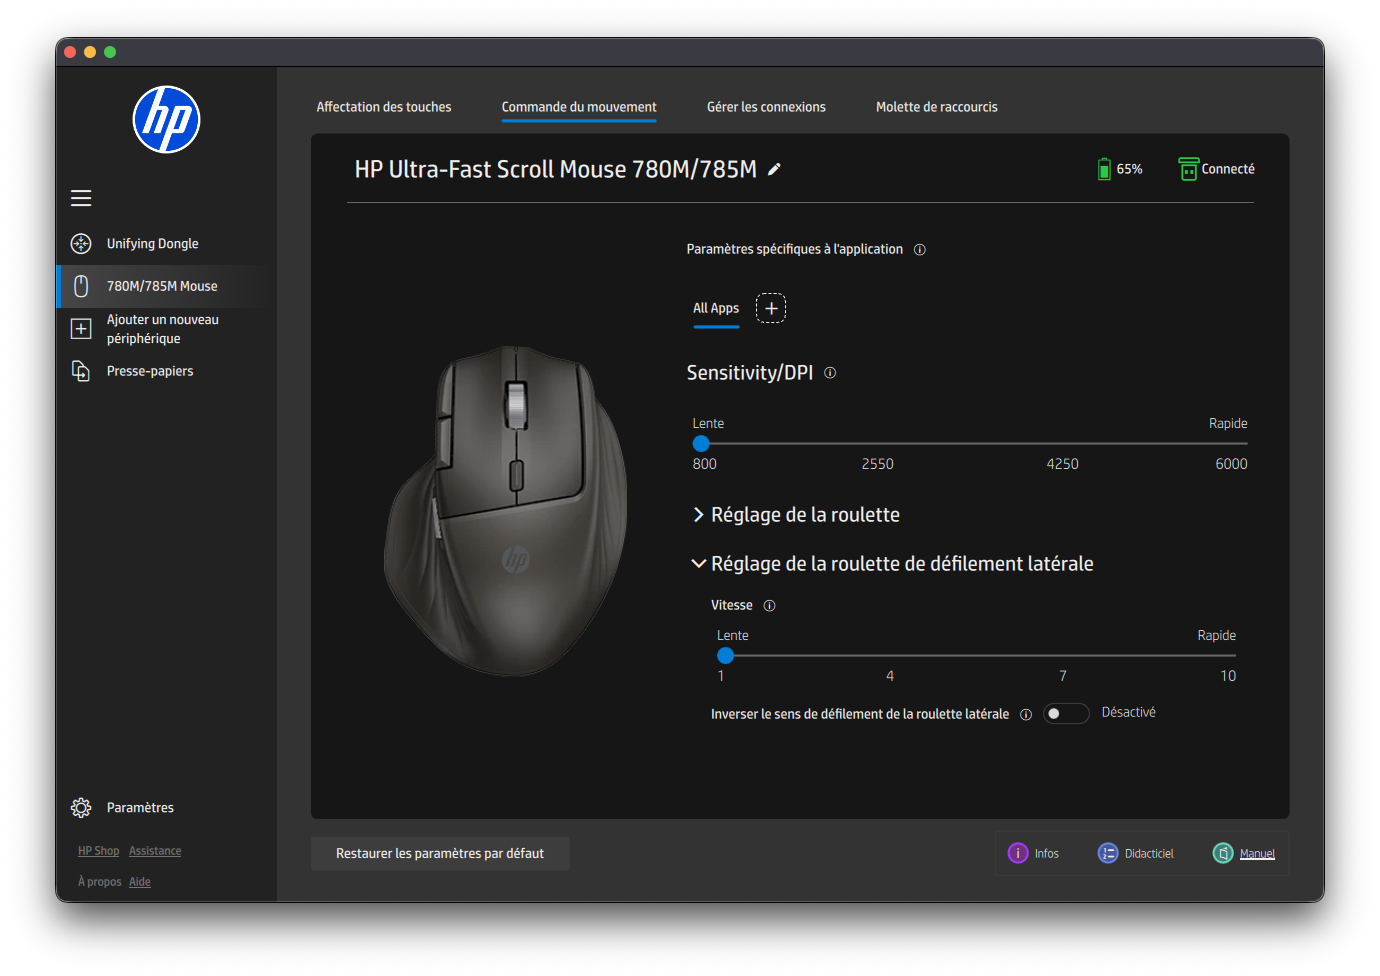Viewport: 1380px width, 976px height.
Task: Click Restaurer les paramètres par défaut
Action: click(439, 853)
